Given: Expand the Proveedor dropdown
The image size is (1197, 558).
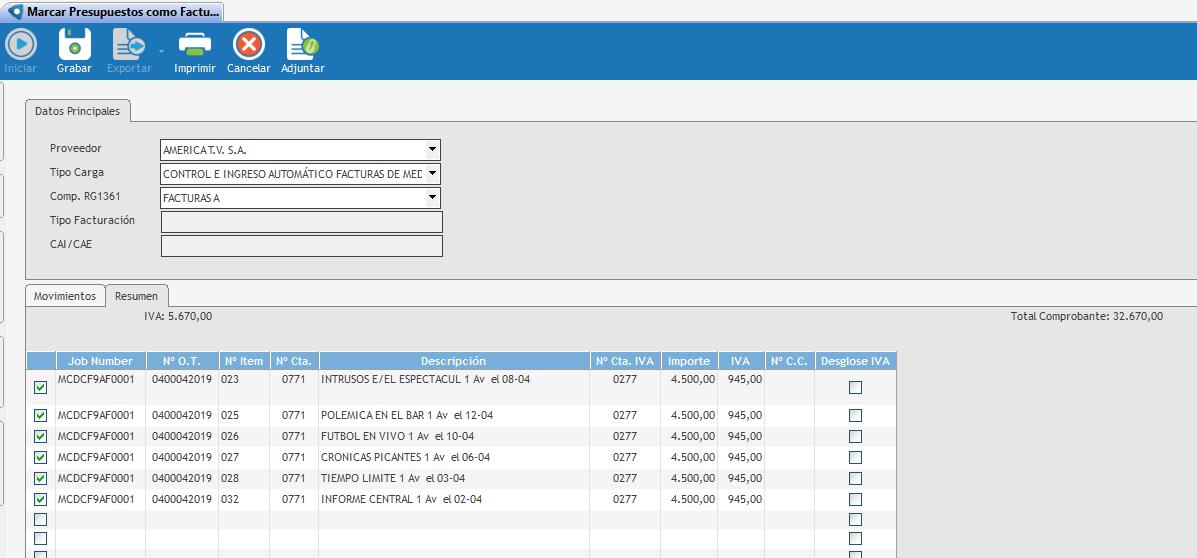Looking at the screenshot, I should (432, 150).
